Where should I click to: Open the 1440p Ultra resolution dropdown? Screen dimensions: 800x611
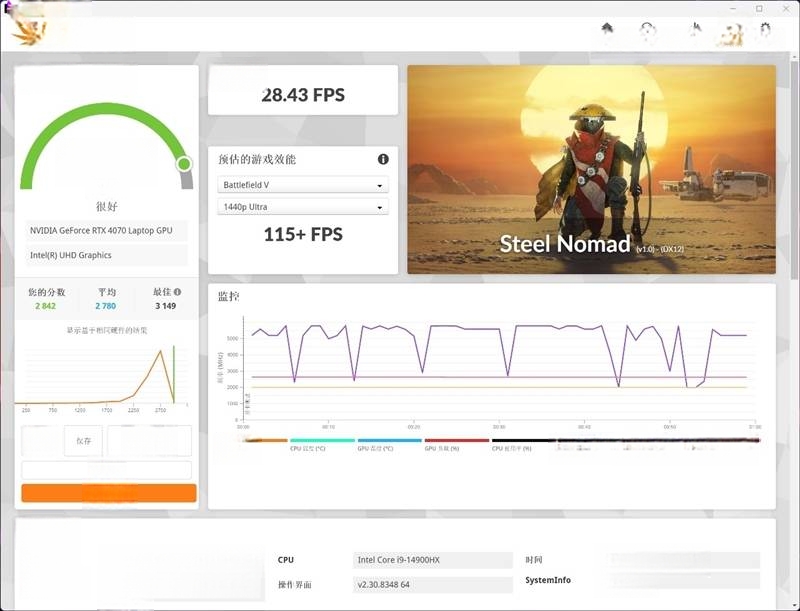(303, 207)
